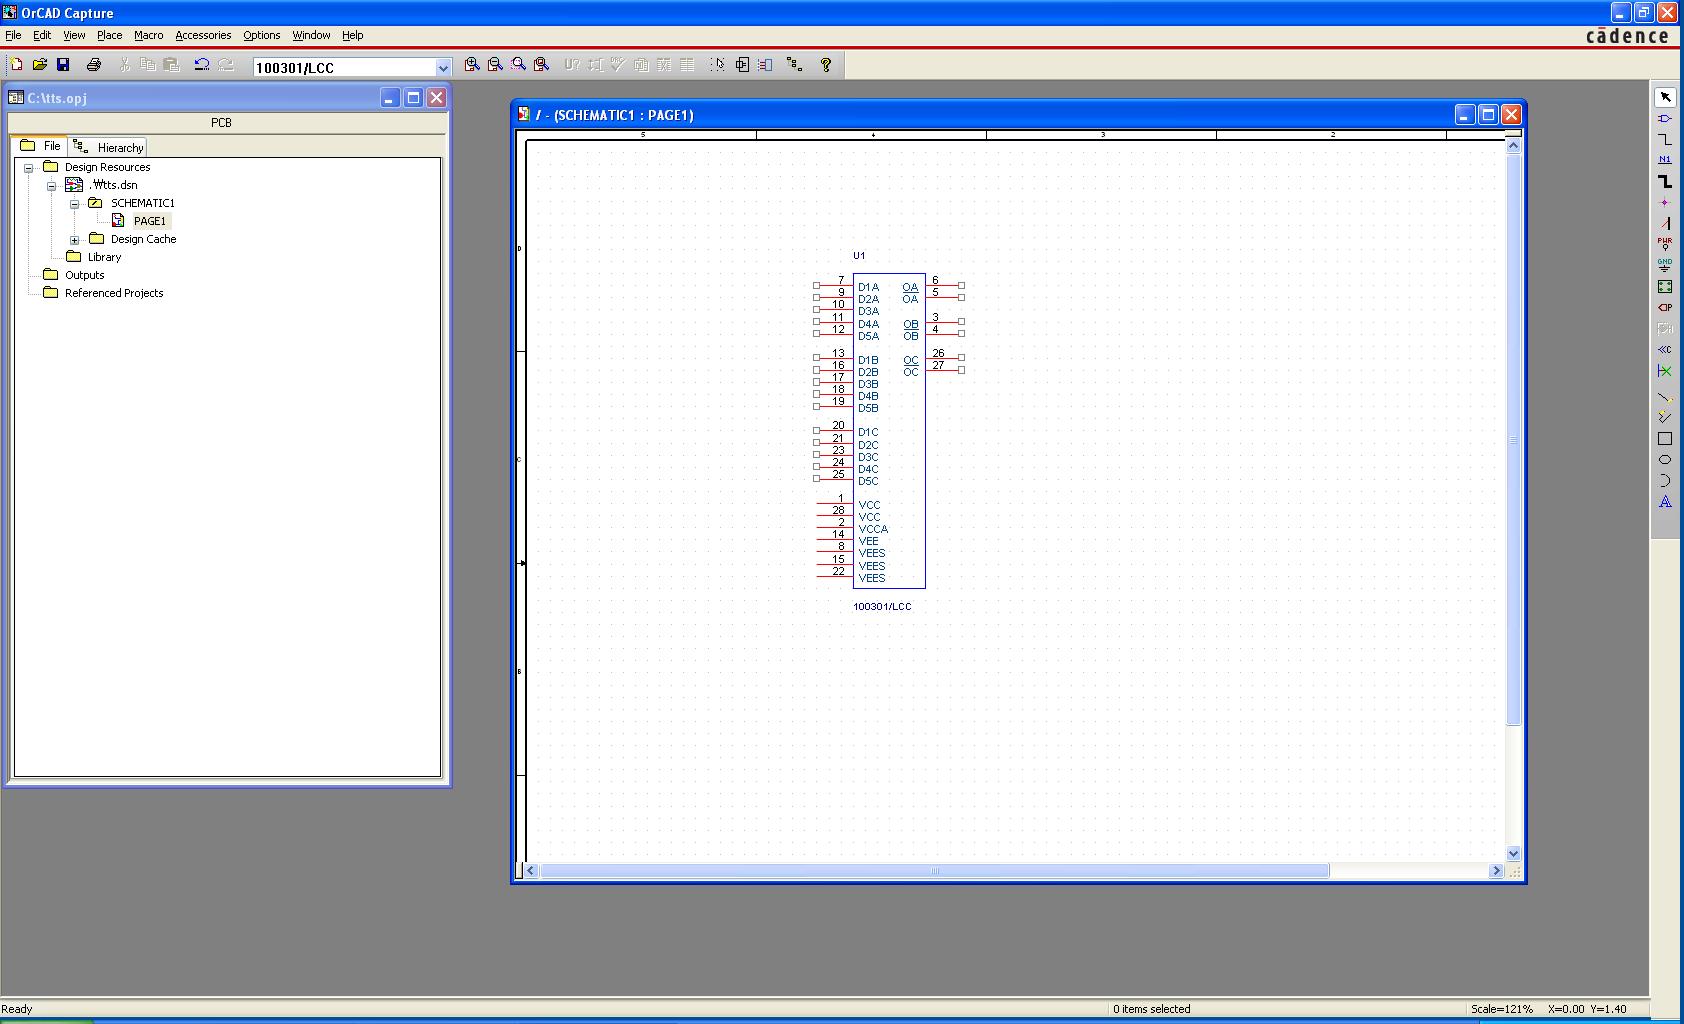Open the Edit menu

pyautogui.click(x=42, y=35)
